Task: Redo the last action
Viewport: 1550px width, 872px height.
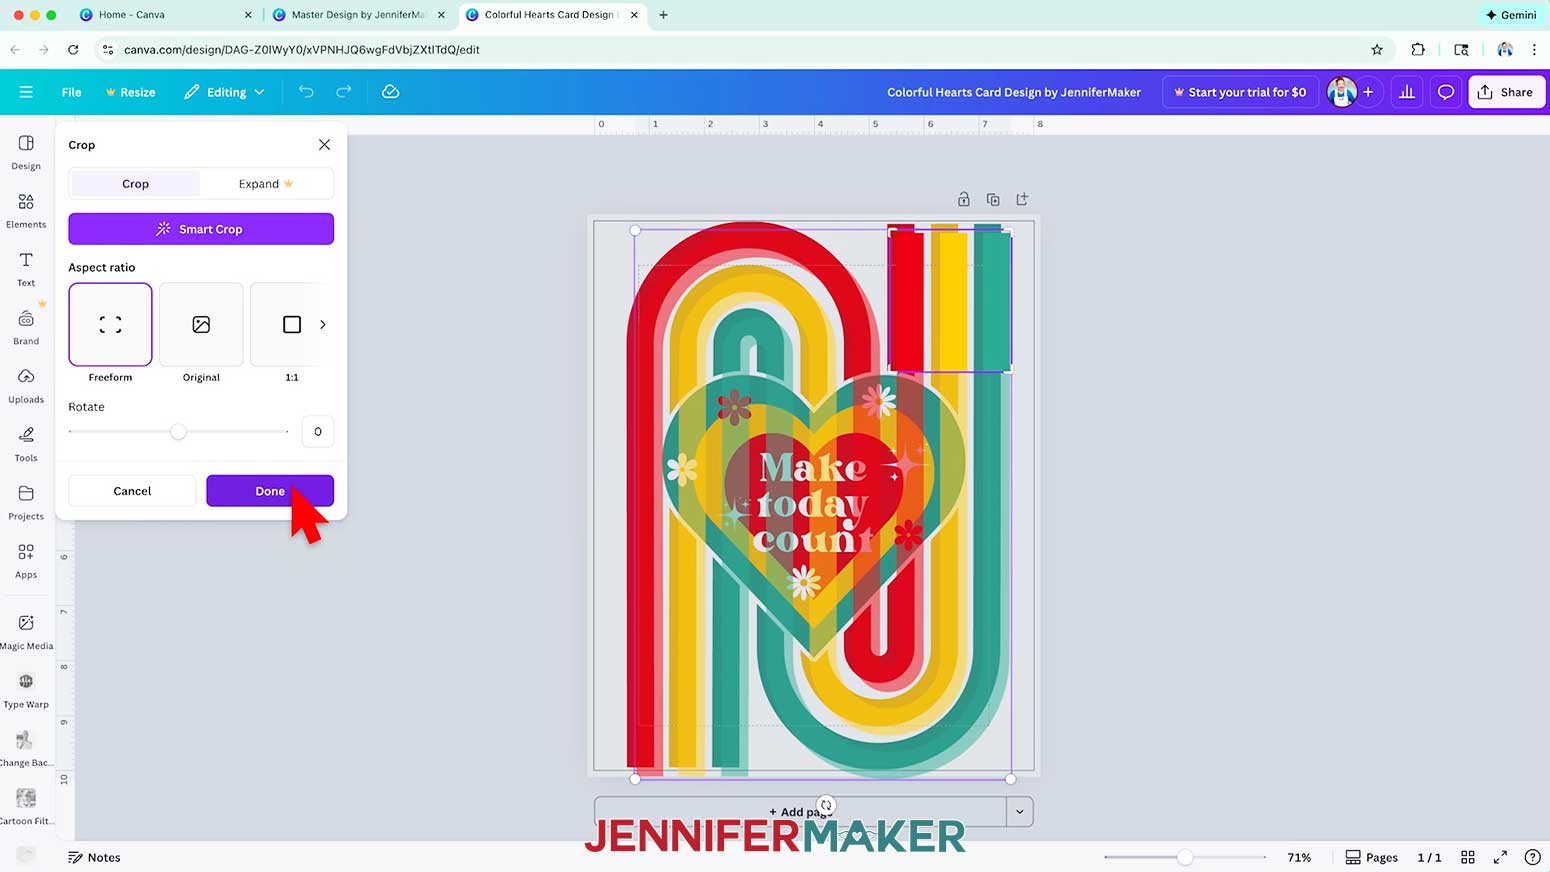Action: [x=343, y=92]
